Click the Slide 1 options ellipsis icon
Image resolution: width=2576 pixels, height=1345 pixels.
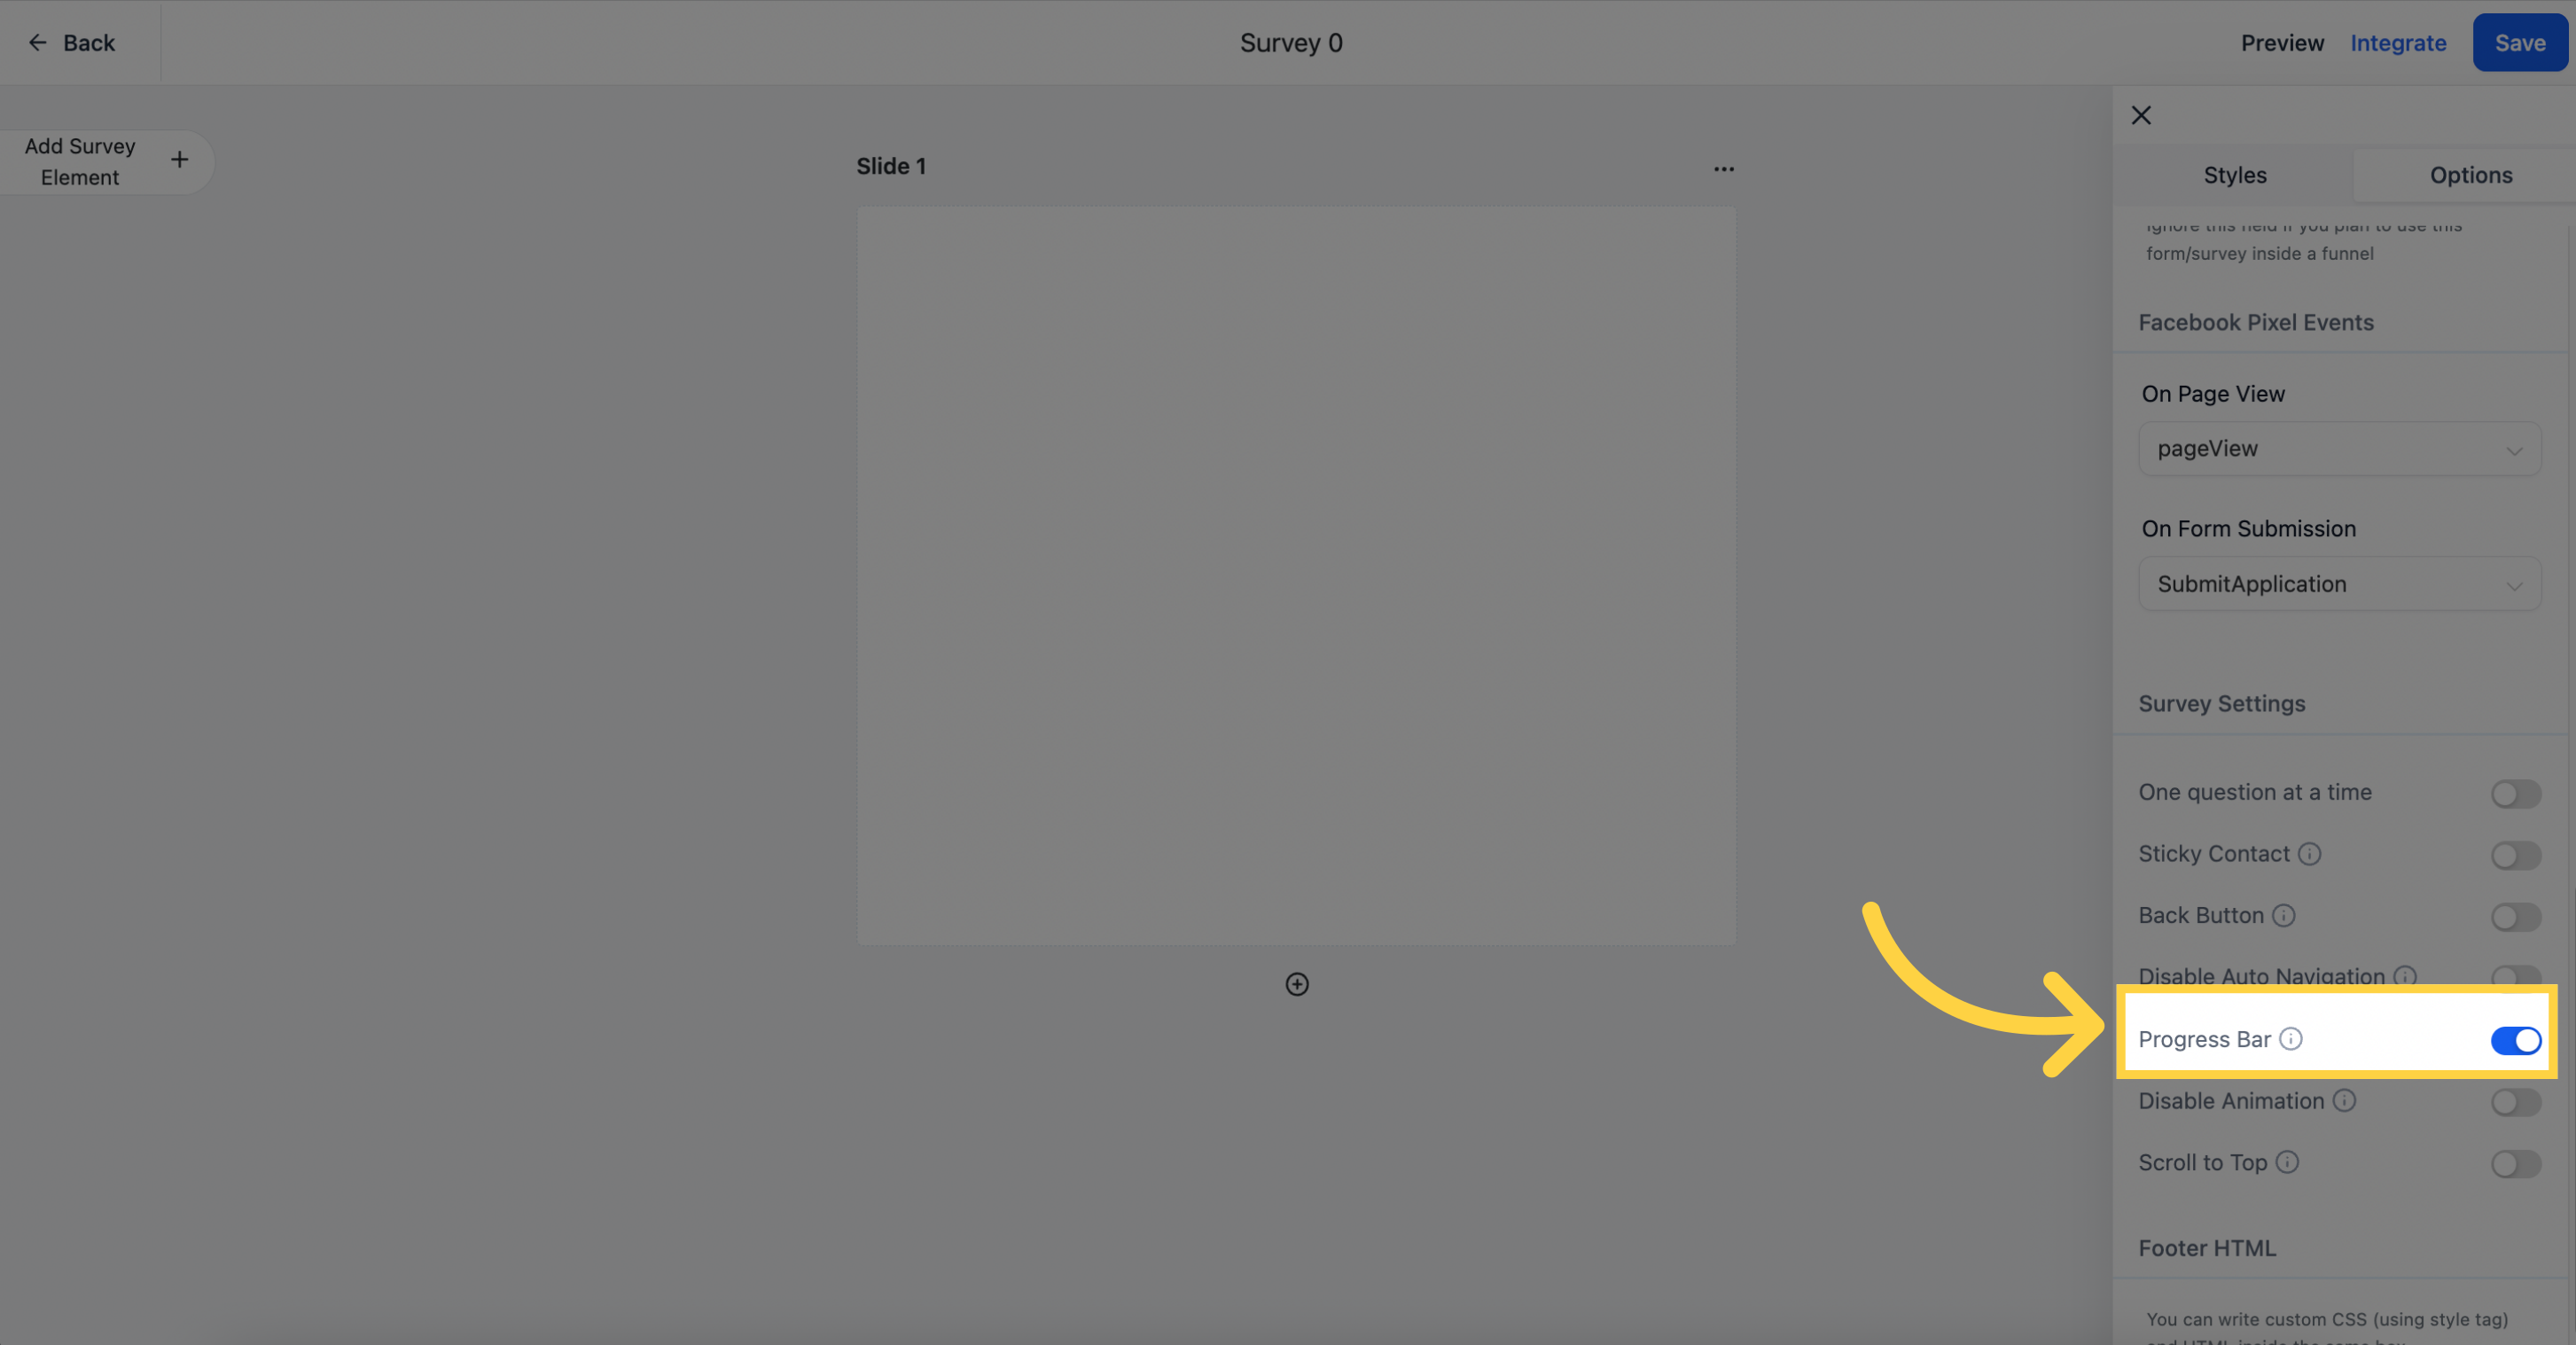[x=1724, y=166]
